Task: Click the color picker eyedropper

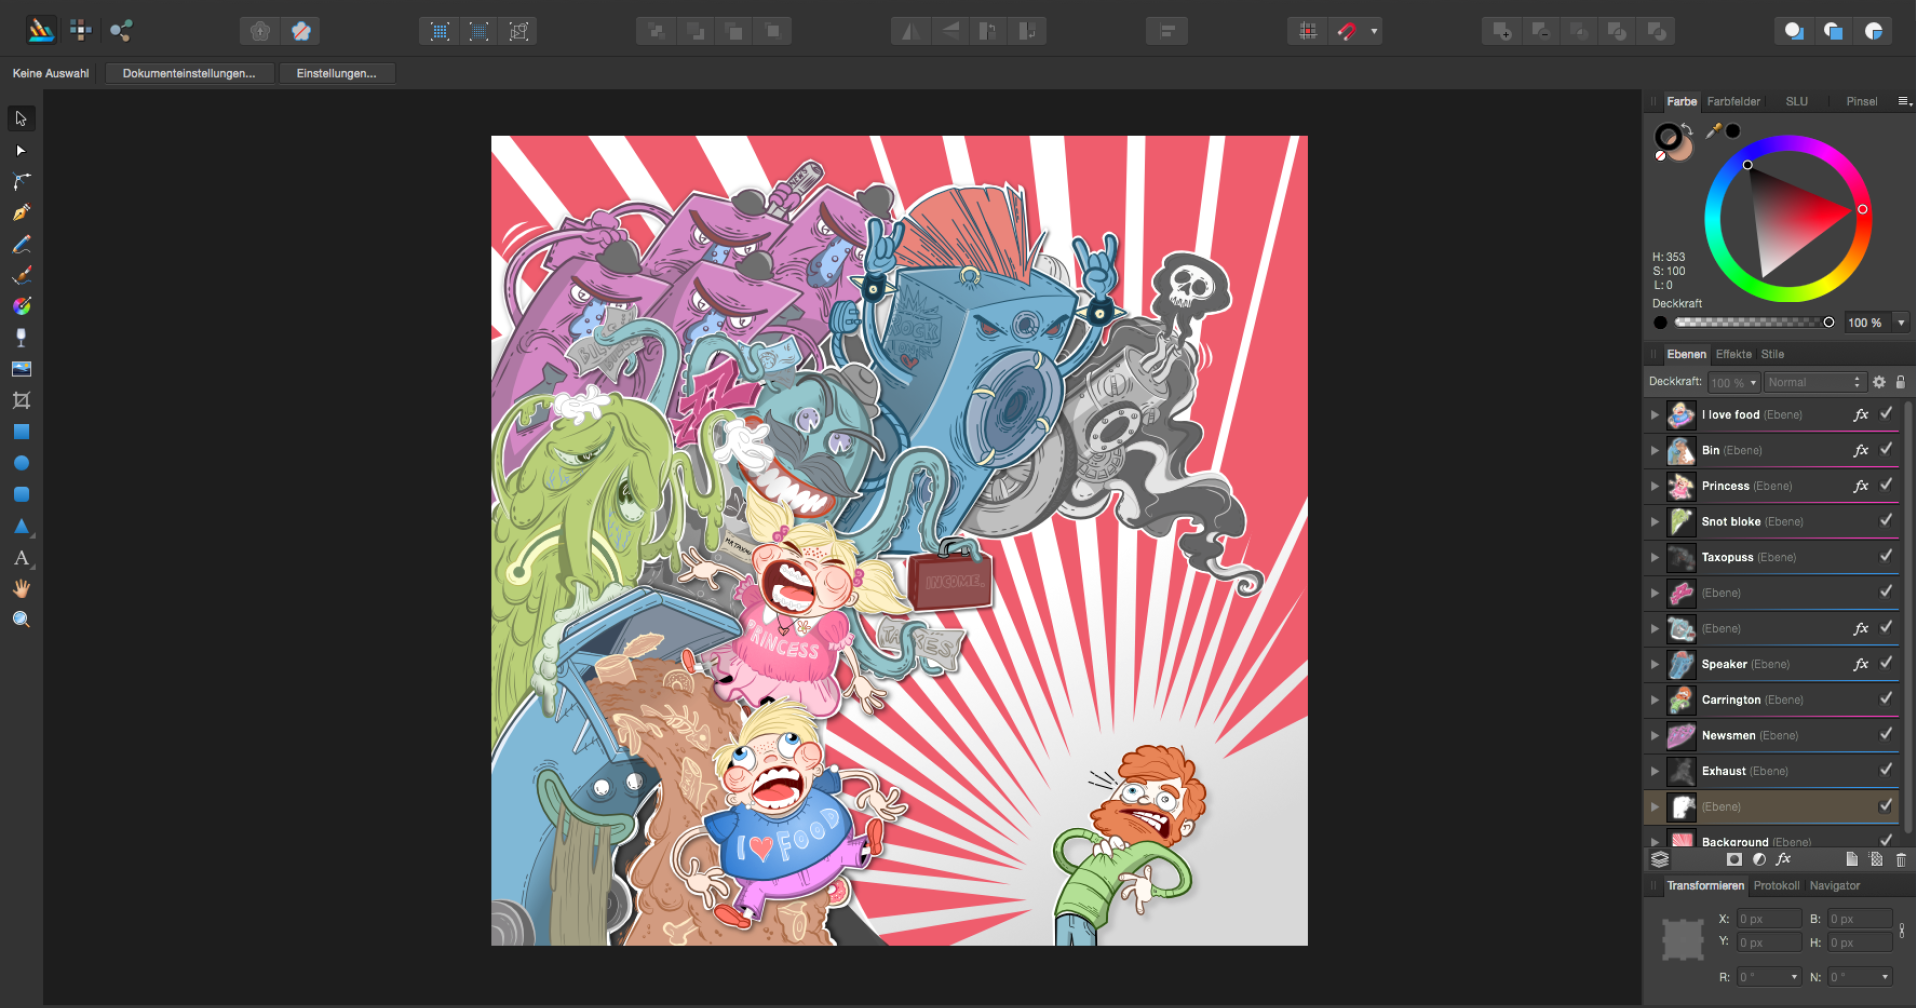Action: 1713,131
